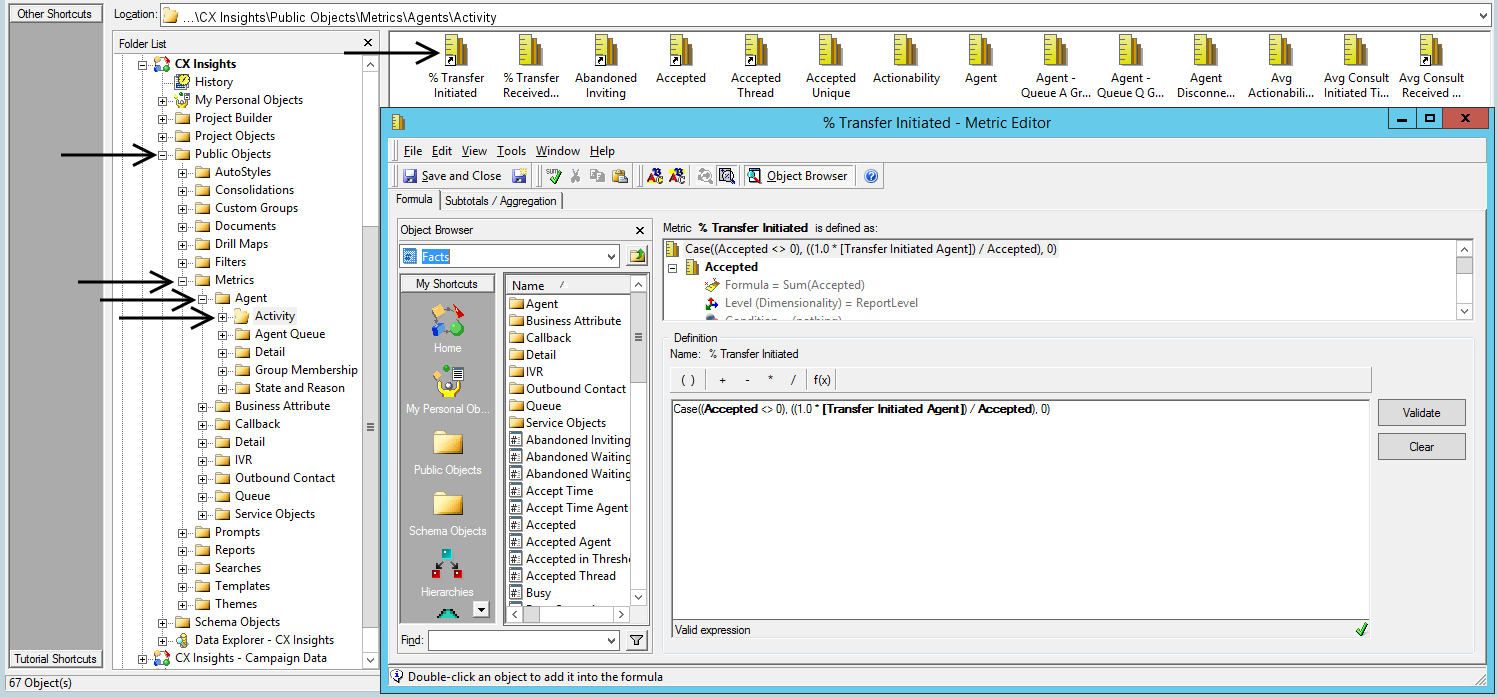Click the Save and New icon
Image resolution: width=1498 pixels, height=697 pixels.
point(519,176)
